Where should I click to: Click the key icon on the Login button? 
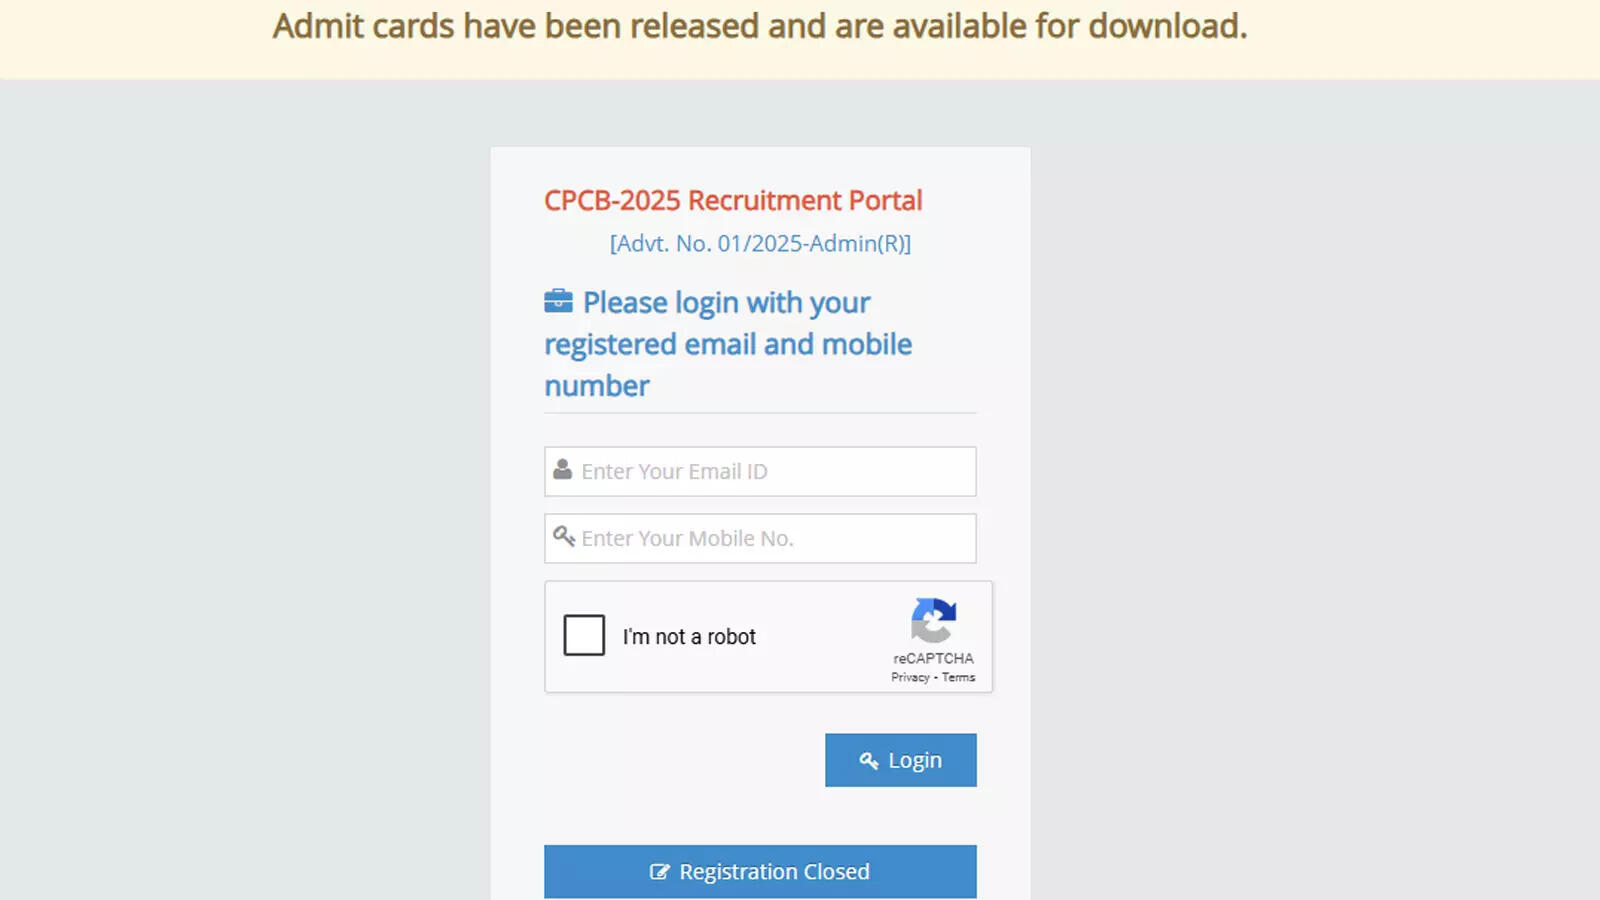point(869,761)
